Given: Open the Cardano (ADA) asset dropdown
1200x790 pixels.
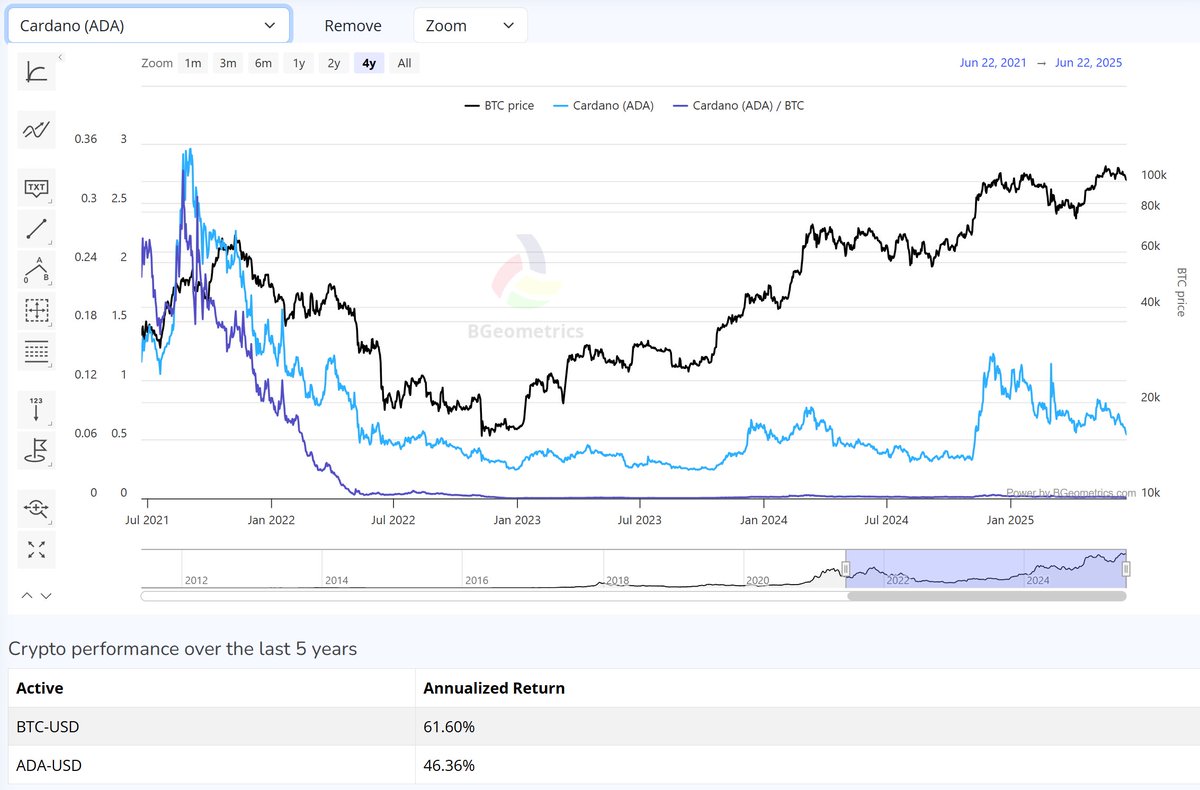Looking at the screenshot, I should tap(149, 25).
